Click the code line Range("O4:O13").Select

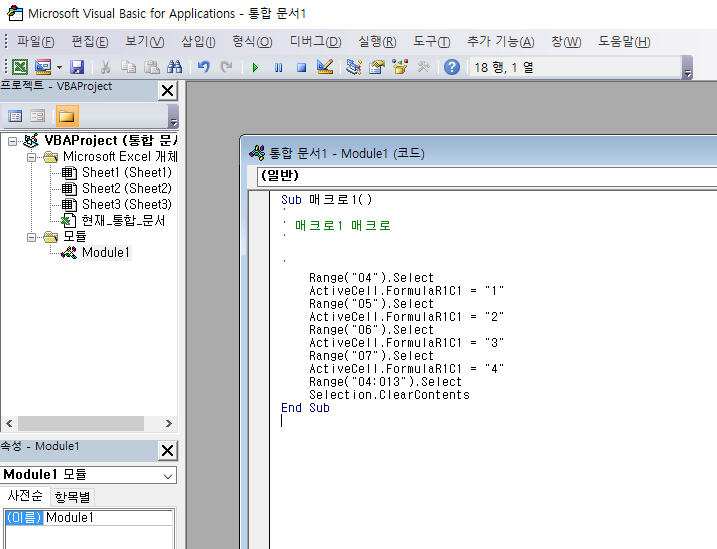tap(385, 382)
